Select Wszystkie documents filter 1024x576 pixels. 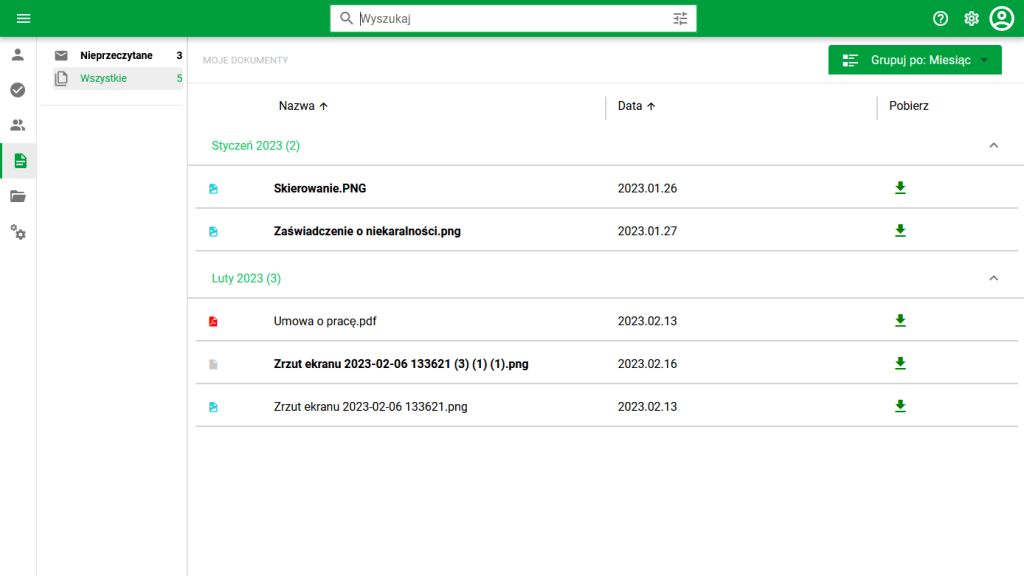[118, 78]
